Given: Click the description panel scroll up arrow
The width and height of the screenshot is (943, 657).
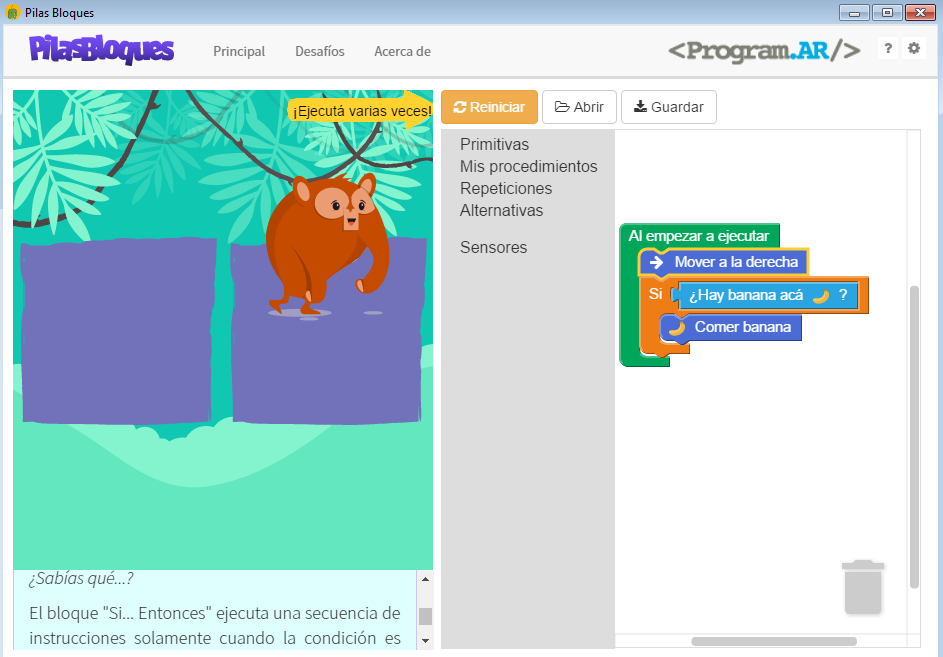Looking at the screenshot, I should 425,579.
